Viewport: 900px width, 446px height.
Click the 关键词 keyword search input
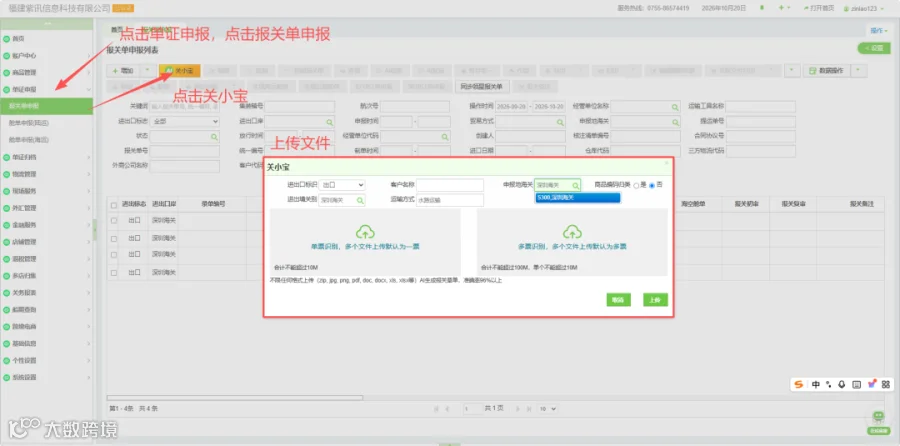(x=185, y=107)
